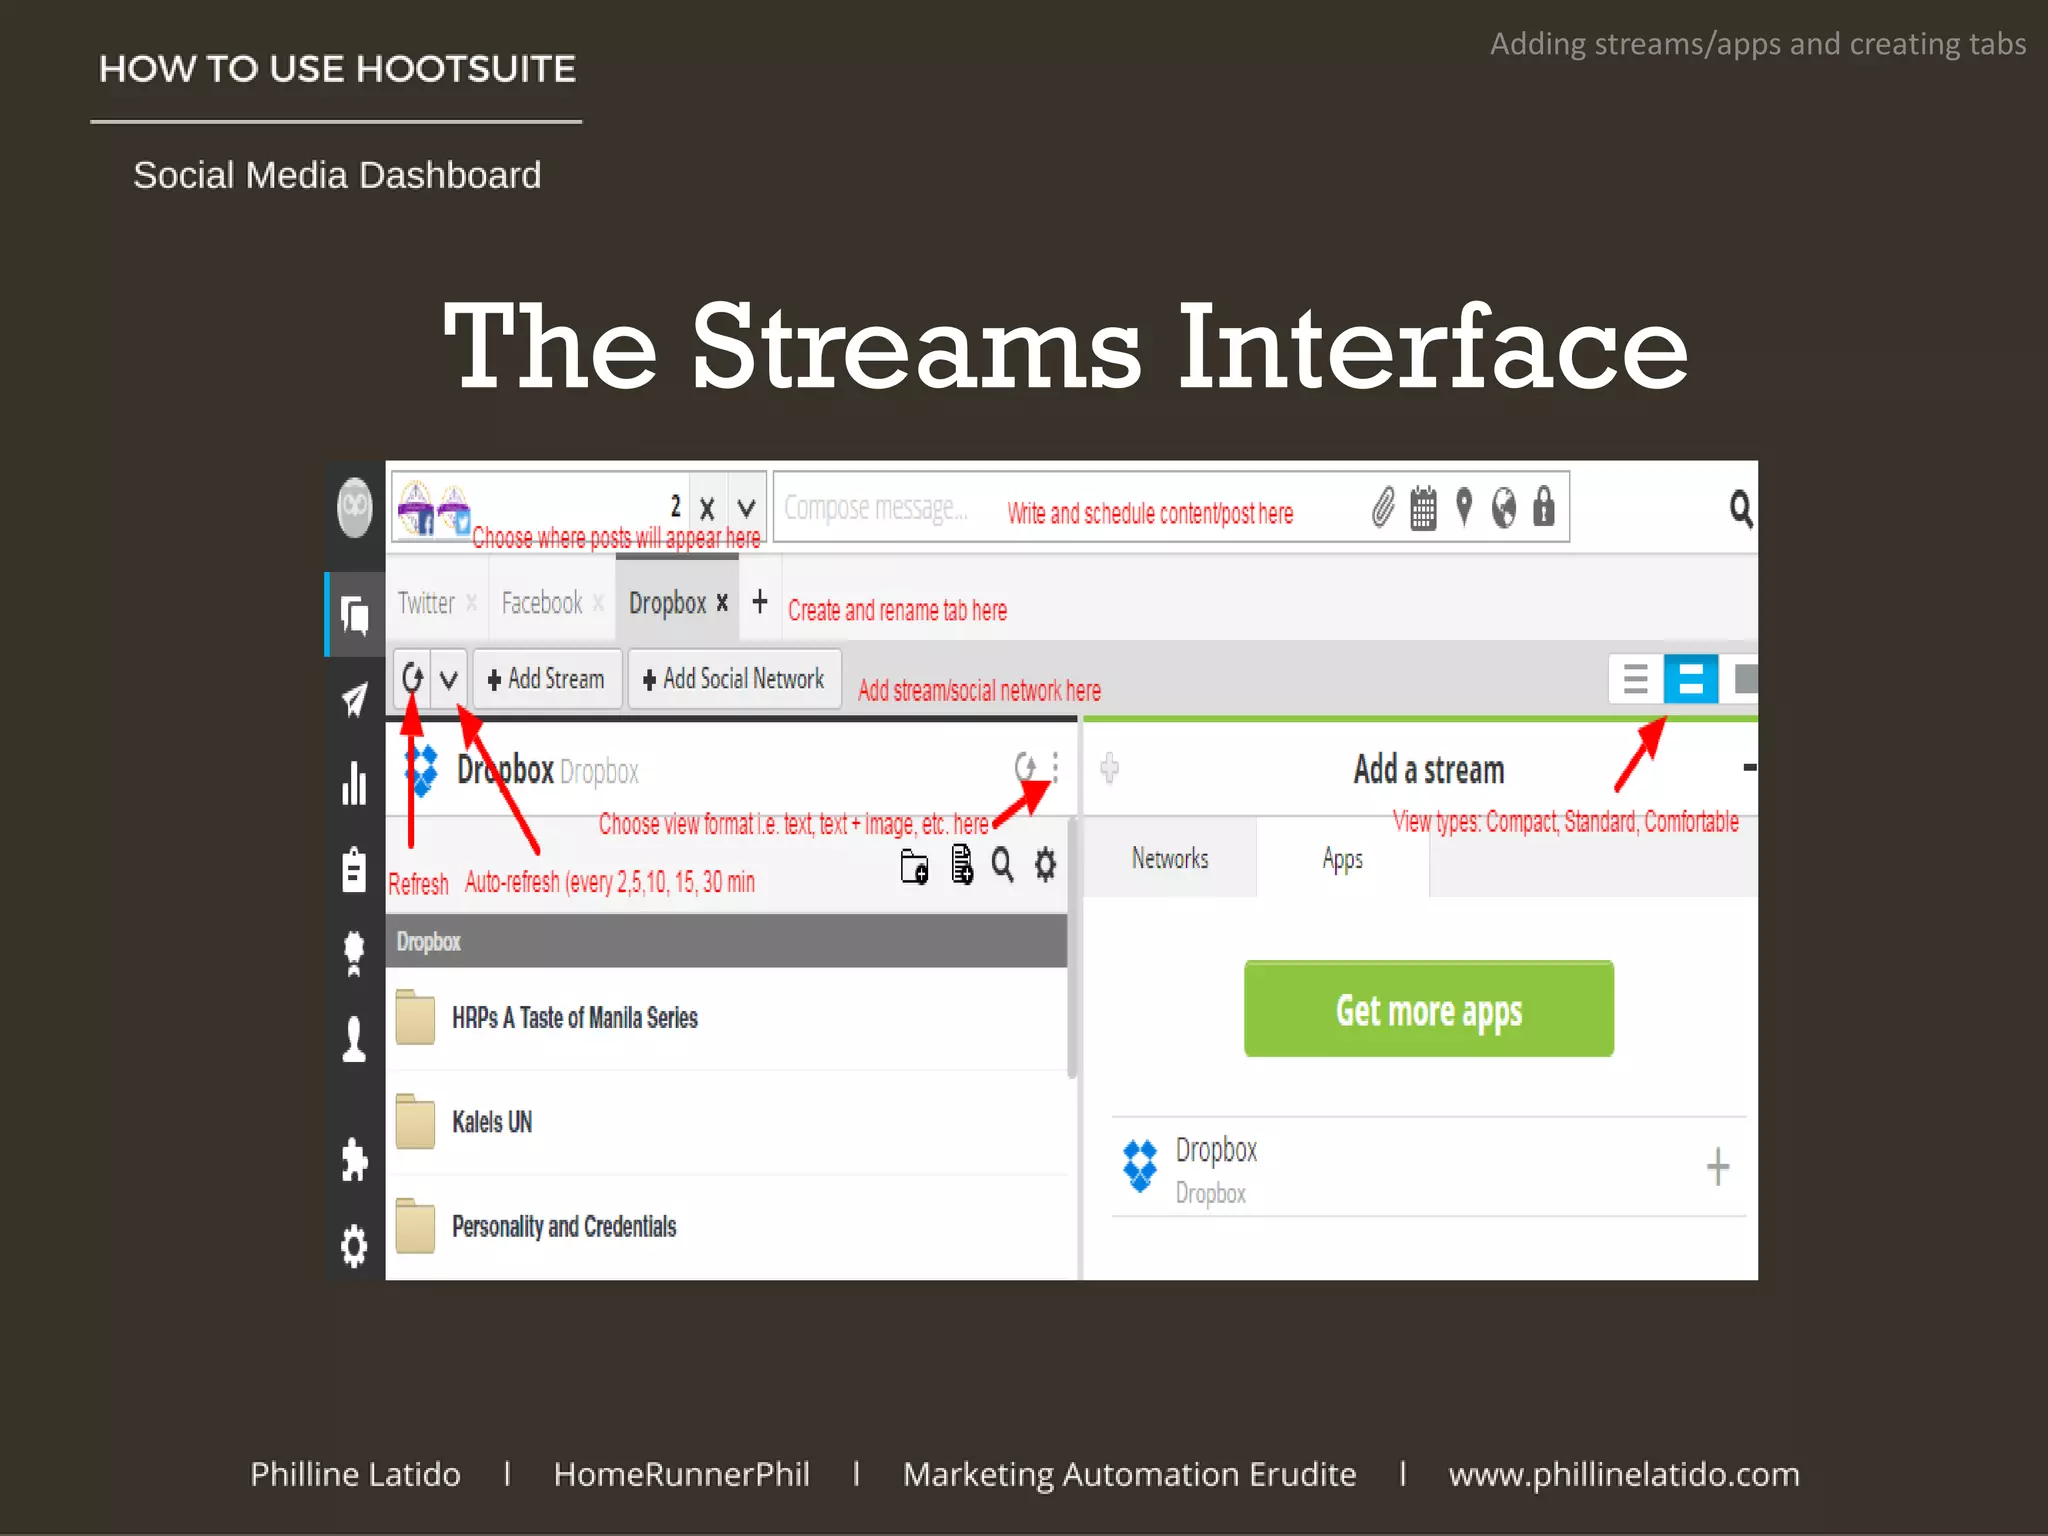Click the search magnifier in the top right
The image size is (2048, 1536).
click(x=1741, y=508)
